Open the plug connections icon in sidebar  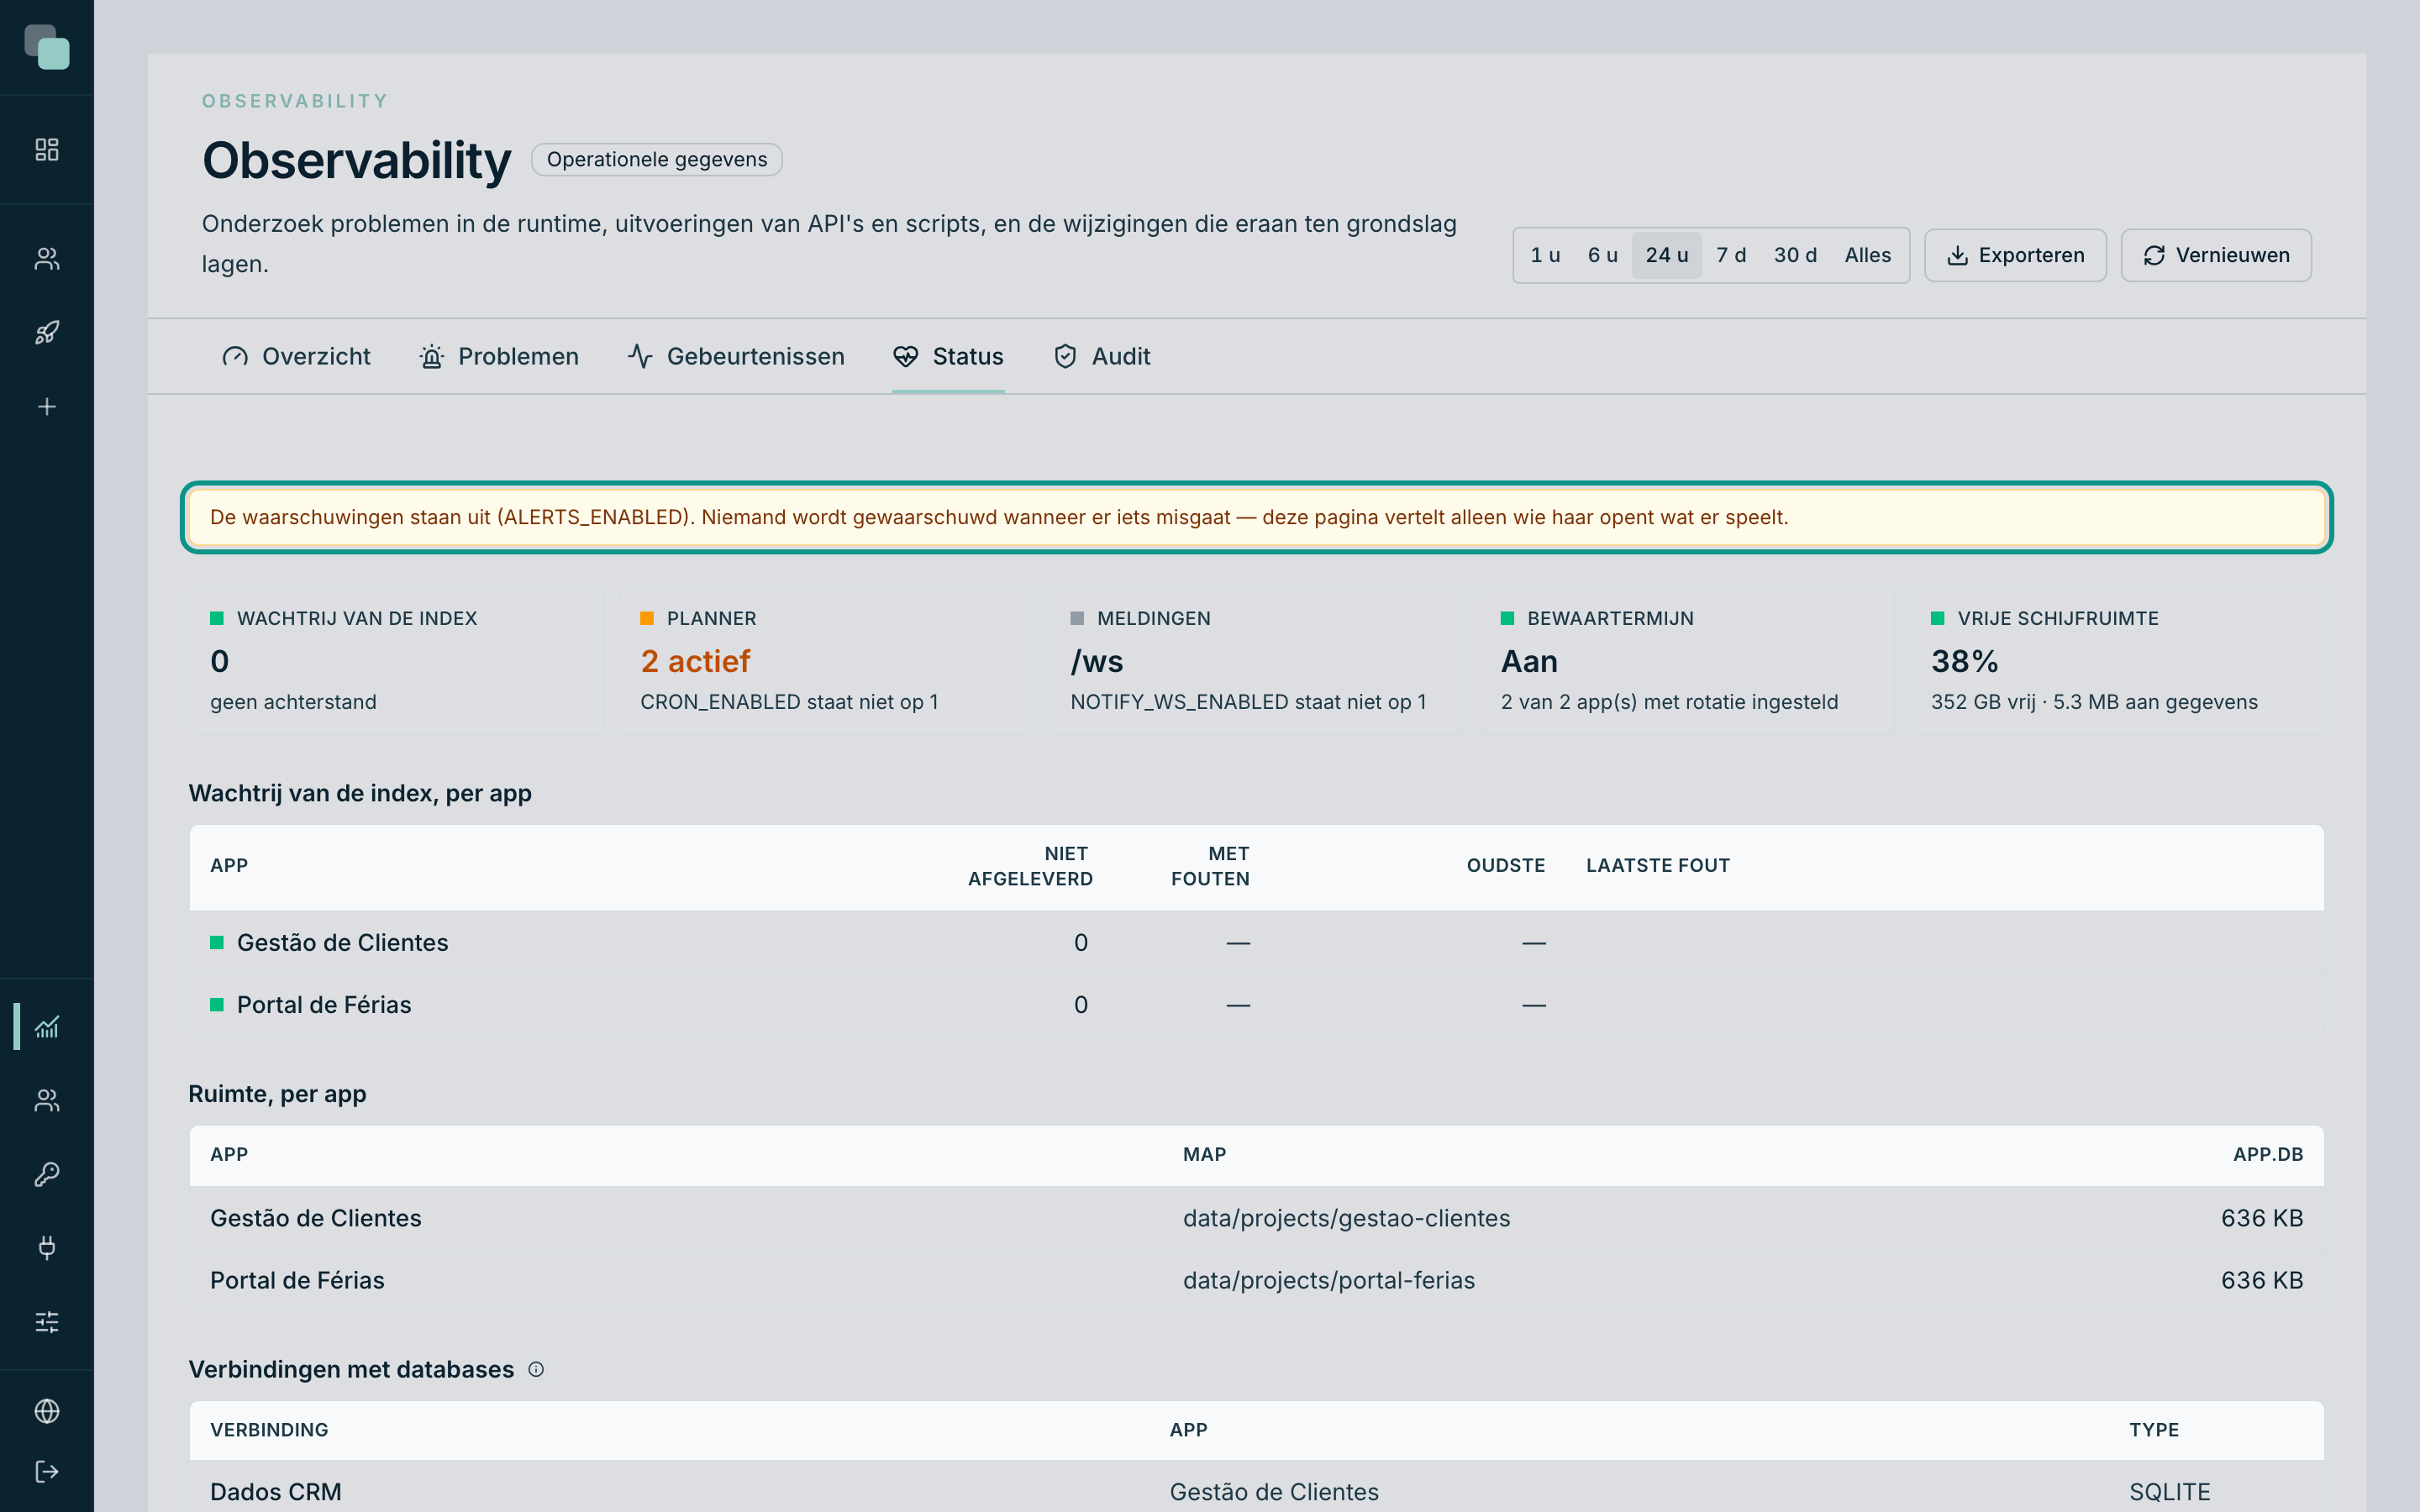[x=47, y=1247]
